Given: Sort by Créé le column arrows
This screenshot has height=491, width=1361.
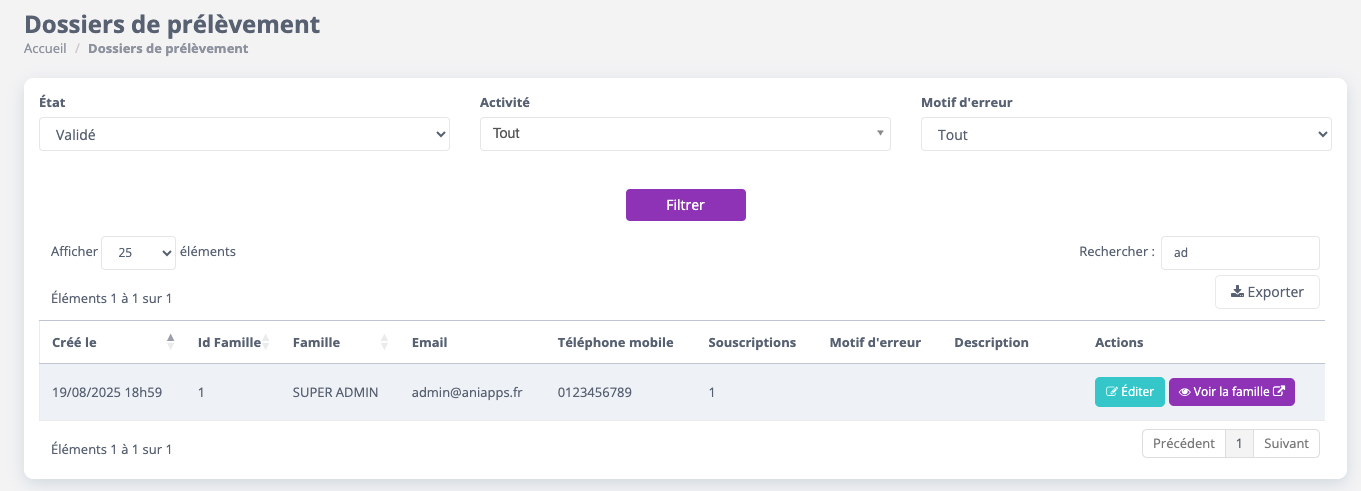Looking at the screenshot, I should click(170, 342).
